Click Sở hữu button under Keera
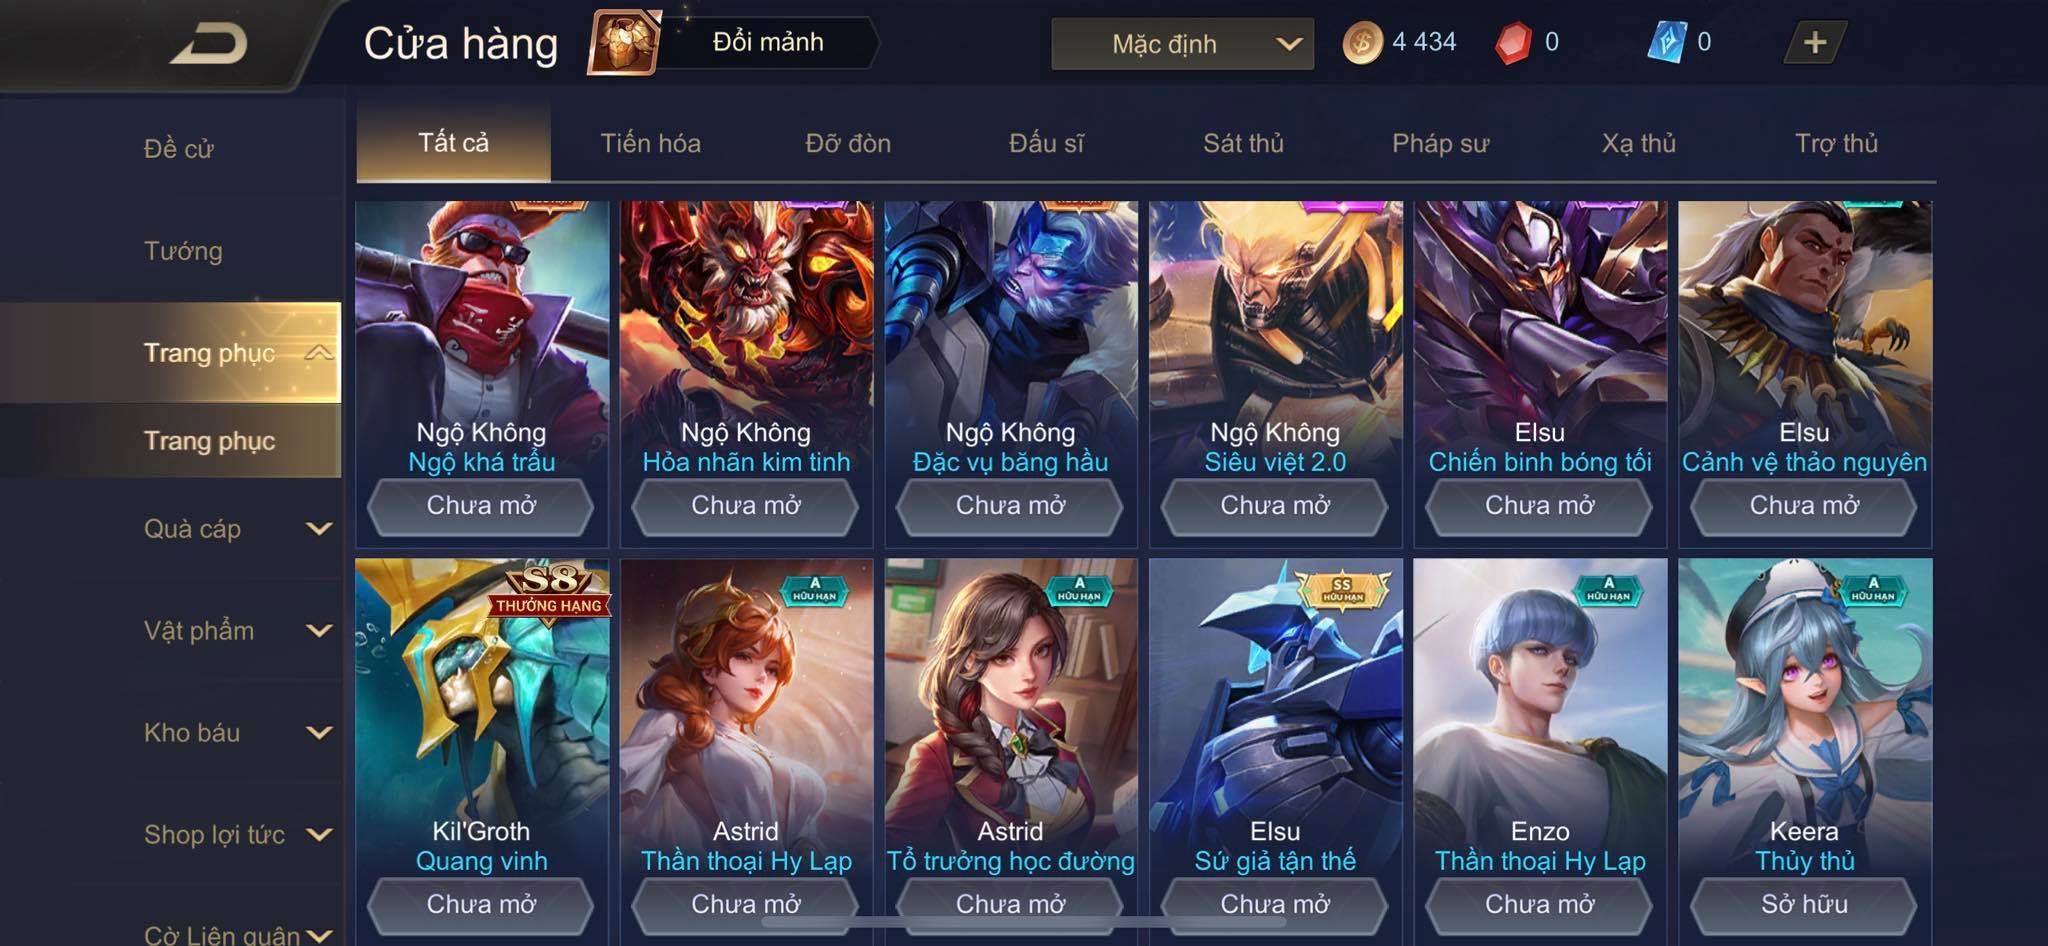2048x946 pixels. pyautogui.click(x=1804, y=904)
